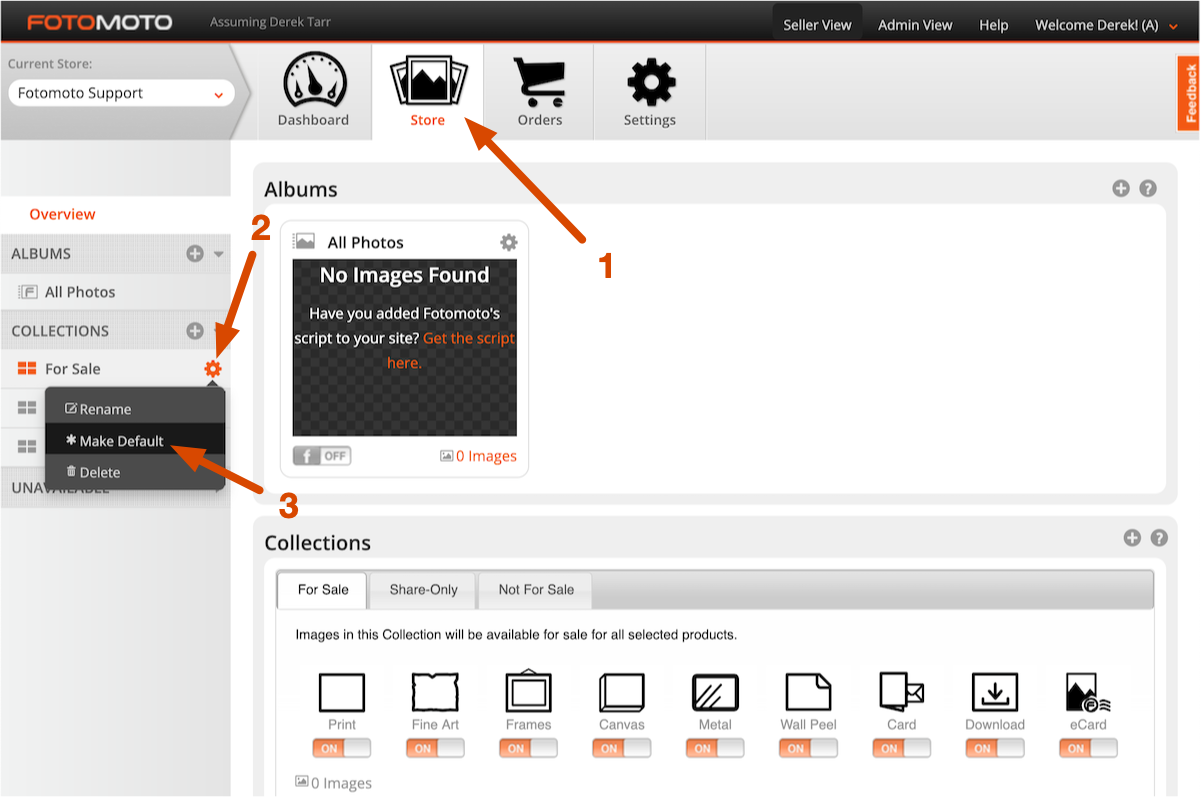Collapse the Albums section arrow in sidebar

point(218,254)
